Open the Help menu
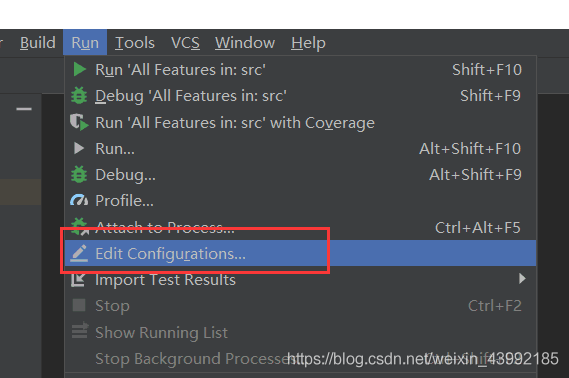Viewport: 569px width, 378px height. (308, 43)
